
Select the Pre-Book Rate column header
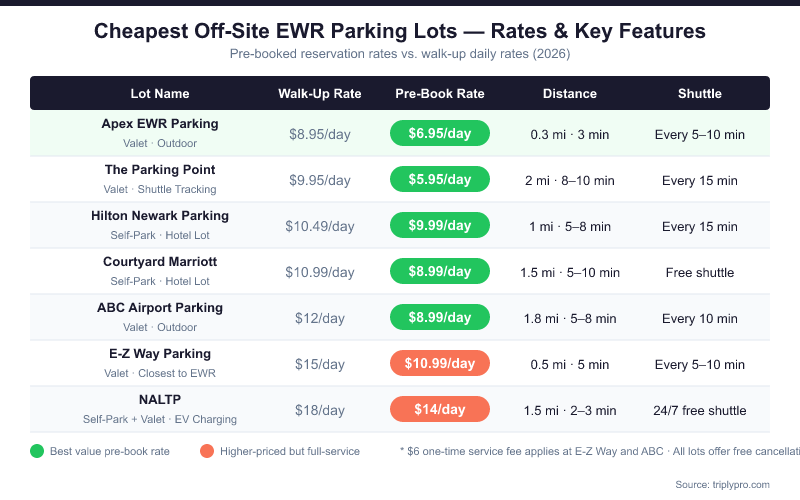point(440,94)
